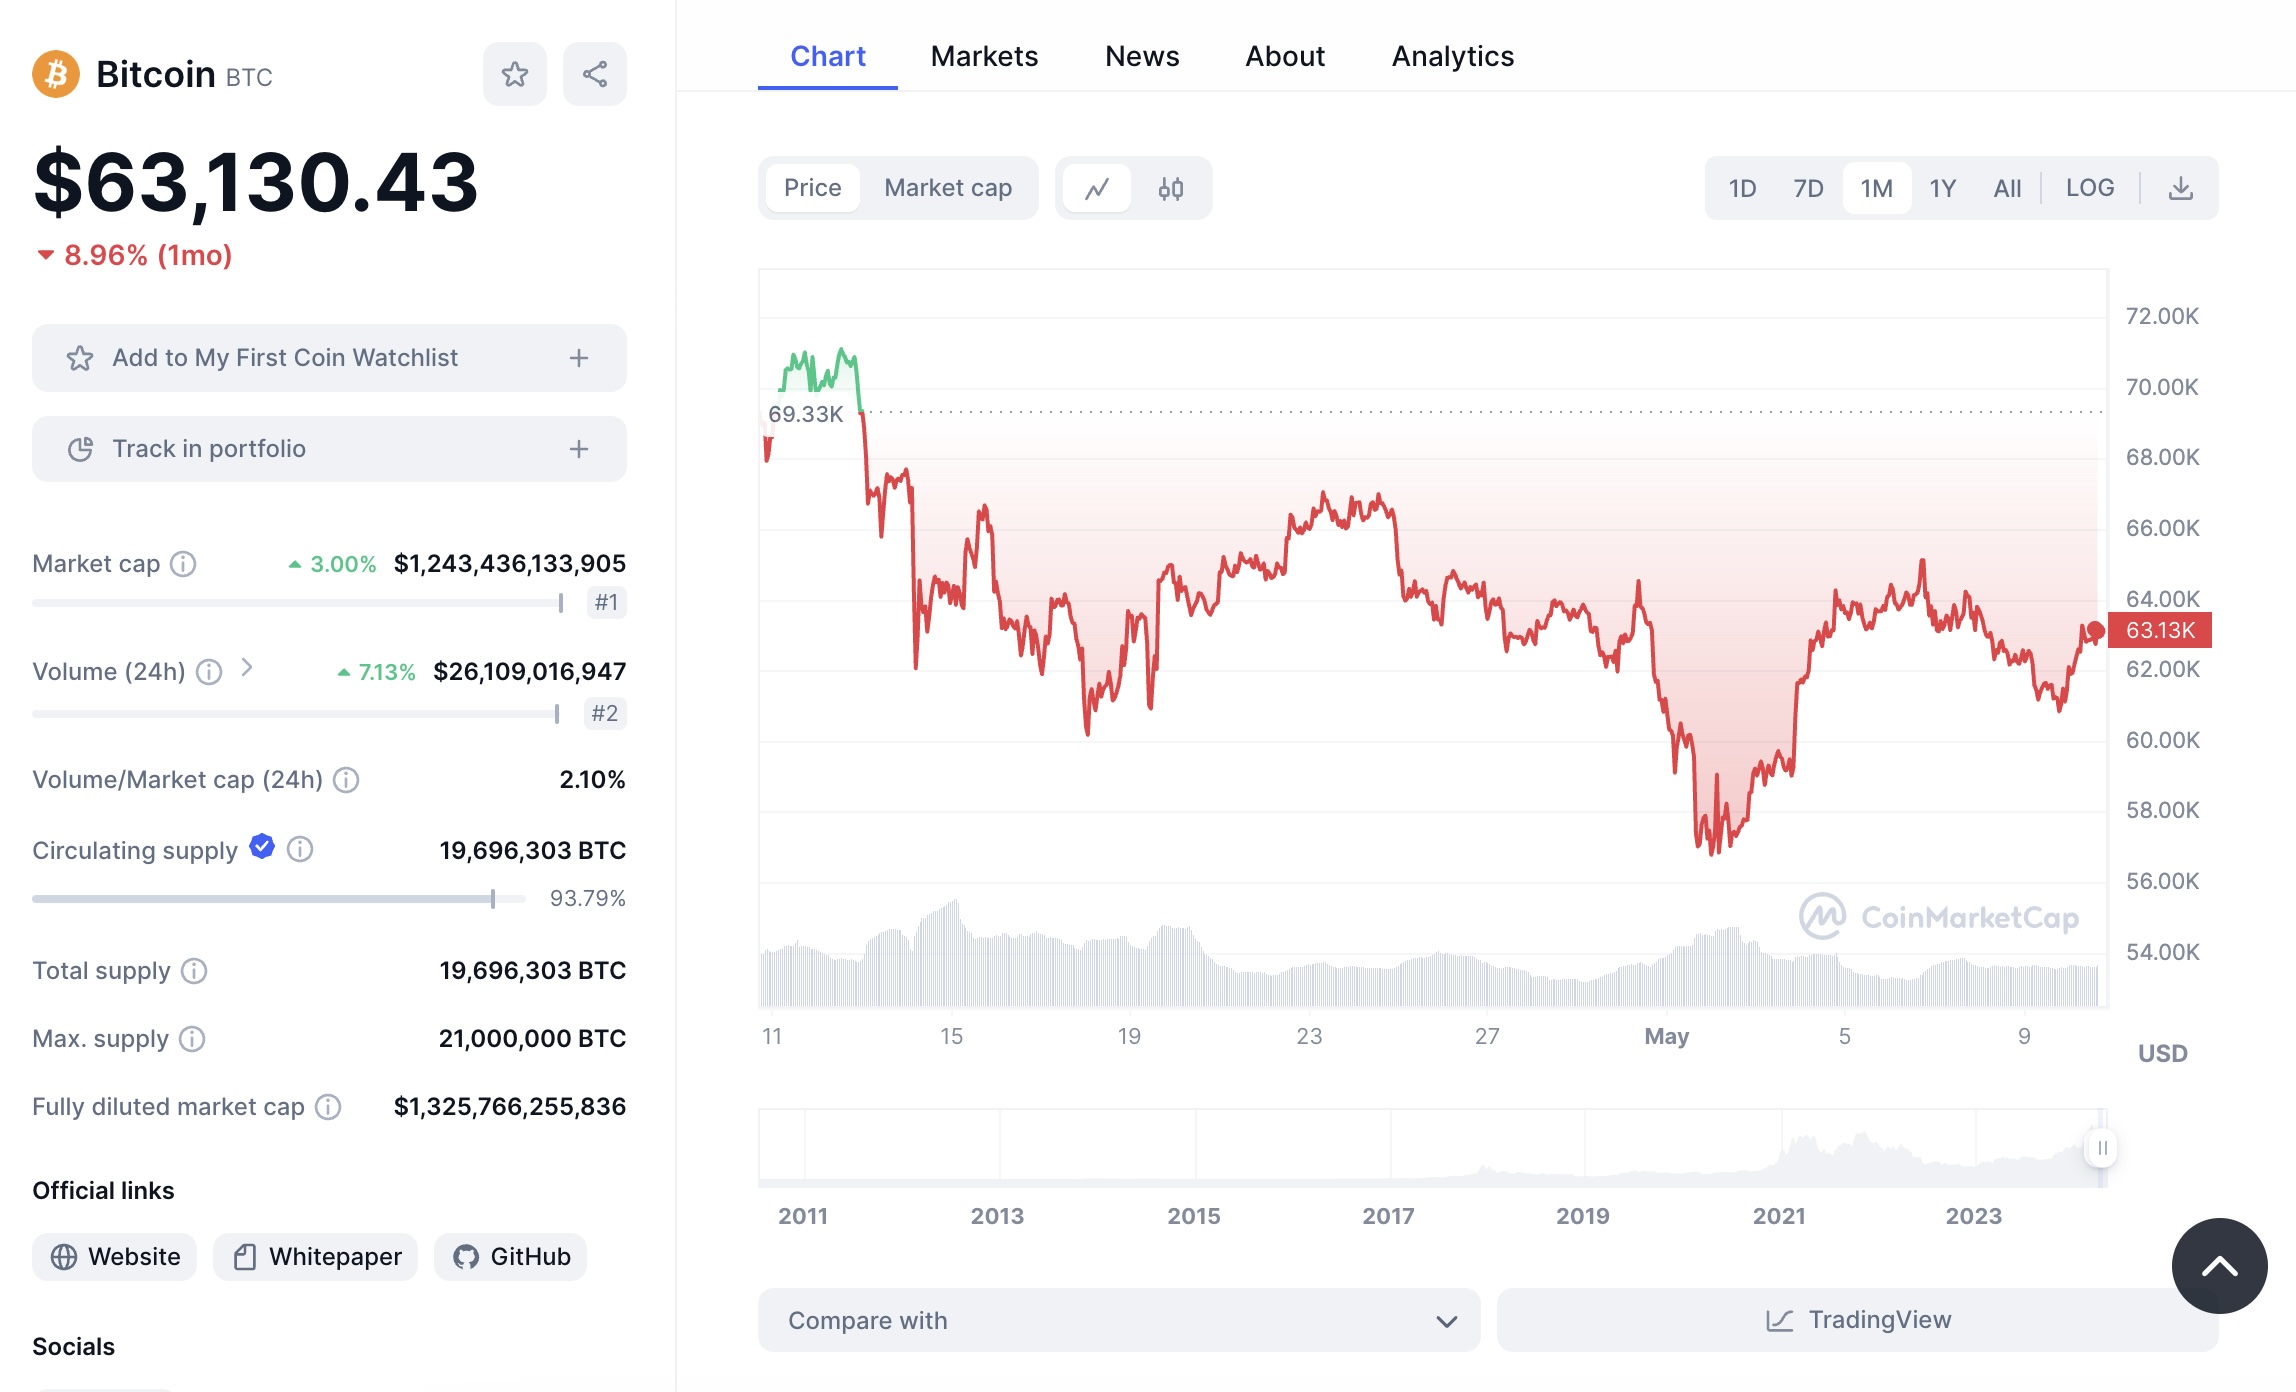This screenshot has height=1392, width=2296.
Task: Open Volume/Market cap info icon
Action: (x=346, y=780)
